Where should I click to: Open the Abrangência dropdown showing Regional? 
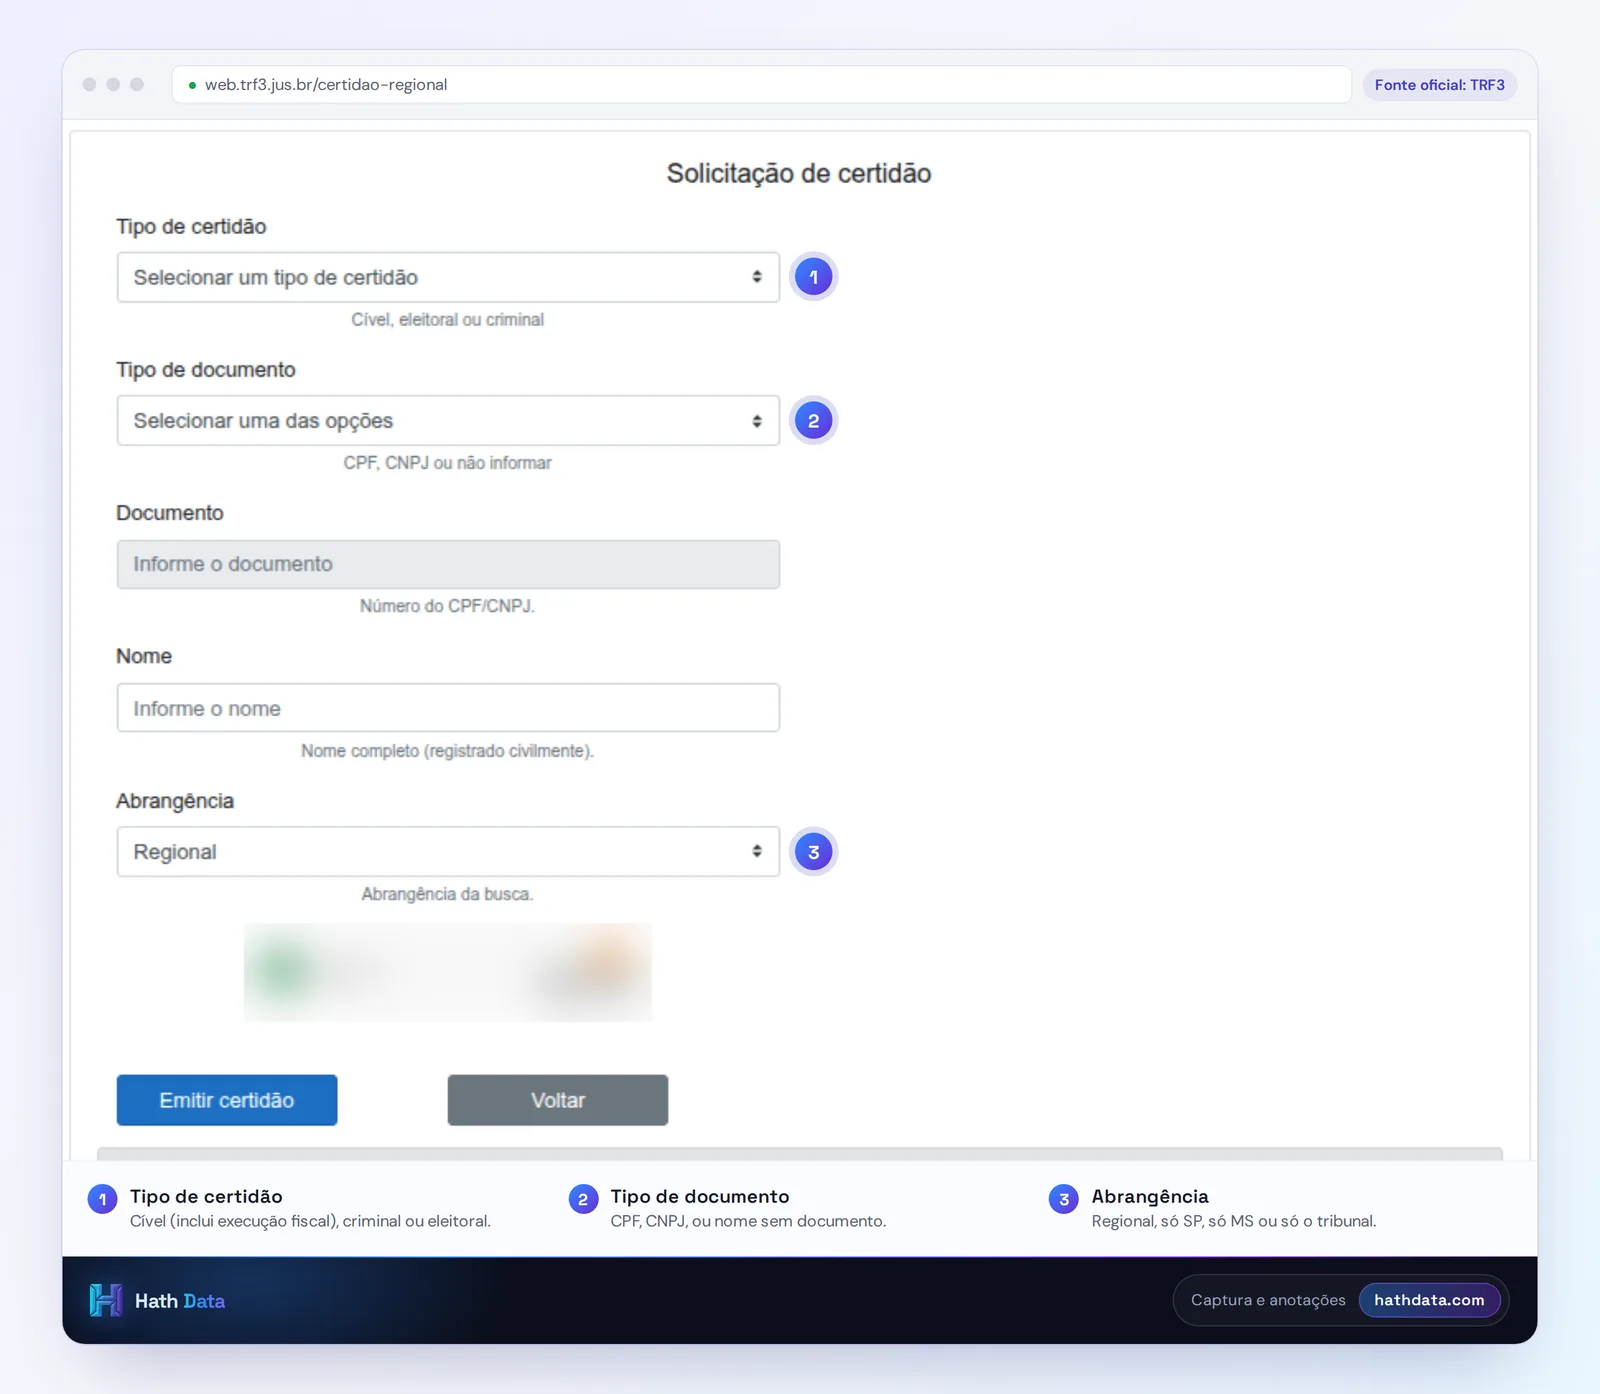(448, 852)
